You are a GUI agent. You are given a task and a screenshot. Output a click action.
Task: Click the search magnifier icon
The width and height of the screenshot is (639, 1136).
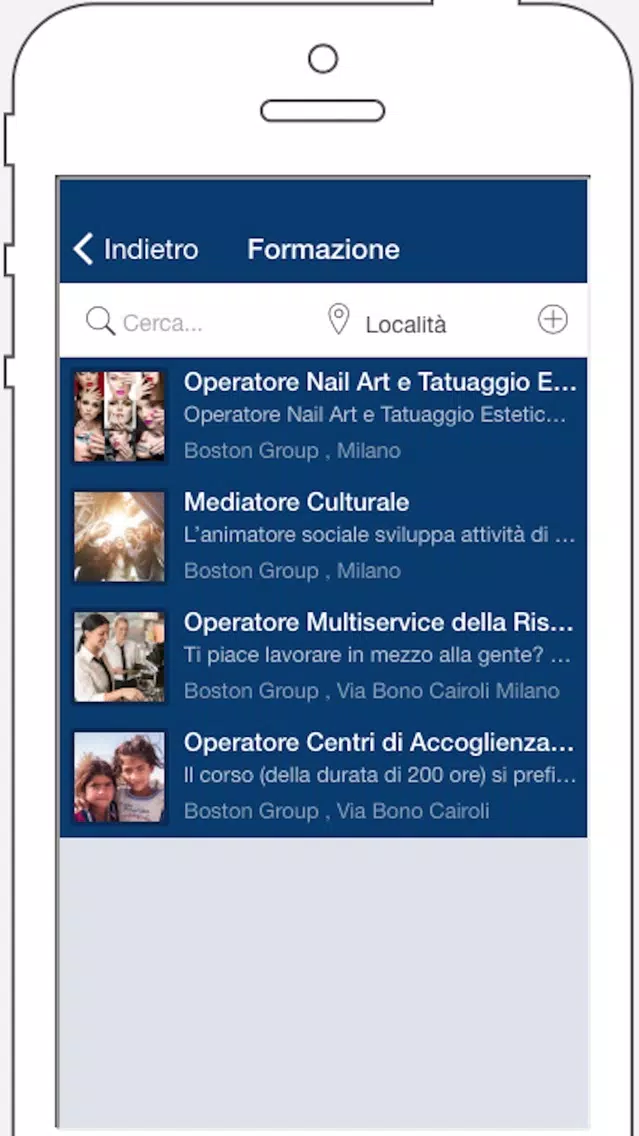[x=100, y=321]
